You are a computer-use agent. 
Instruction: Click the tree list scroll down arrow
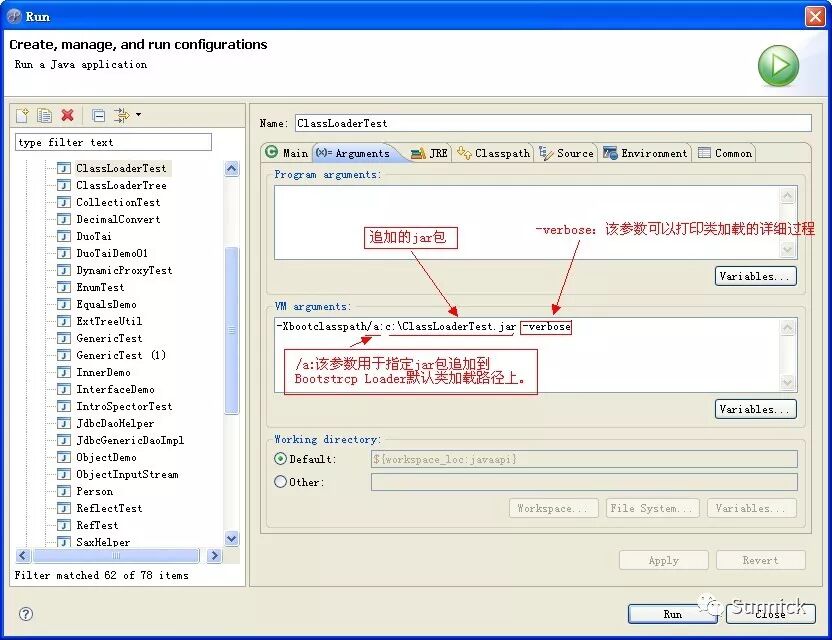coord(232,539)
